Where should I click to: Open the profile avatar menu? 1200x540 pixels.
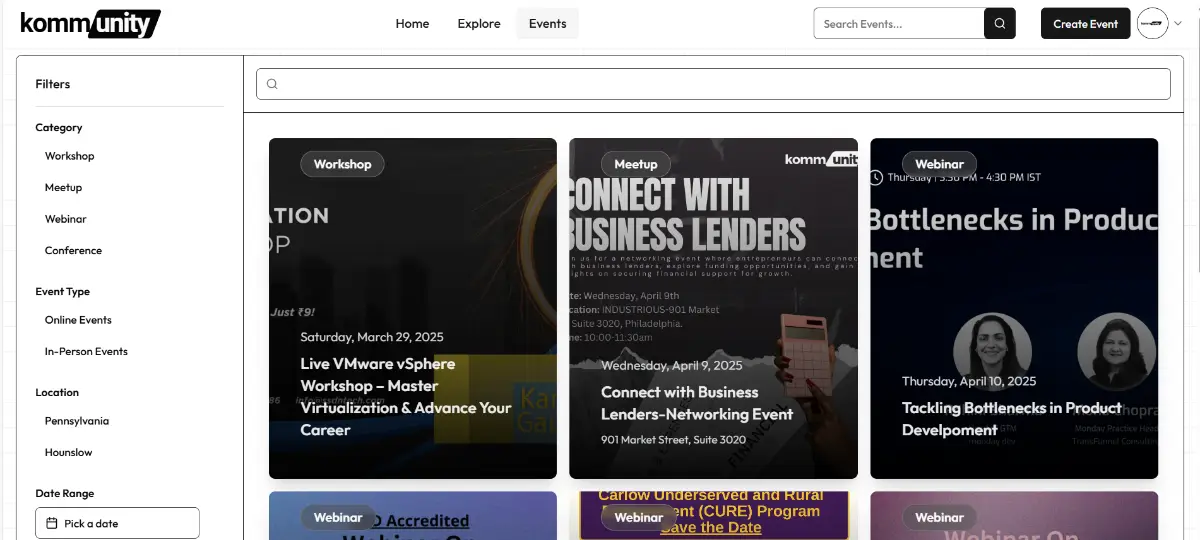click(x=1153, y=24)
